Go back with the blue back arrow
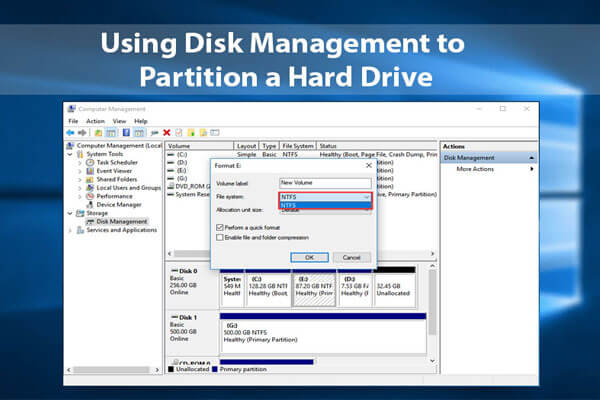 (x=70, y=133)
